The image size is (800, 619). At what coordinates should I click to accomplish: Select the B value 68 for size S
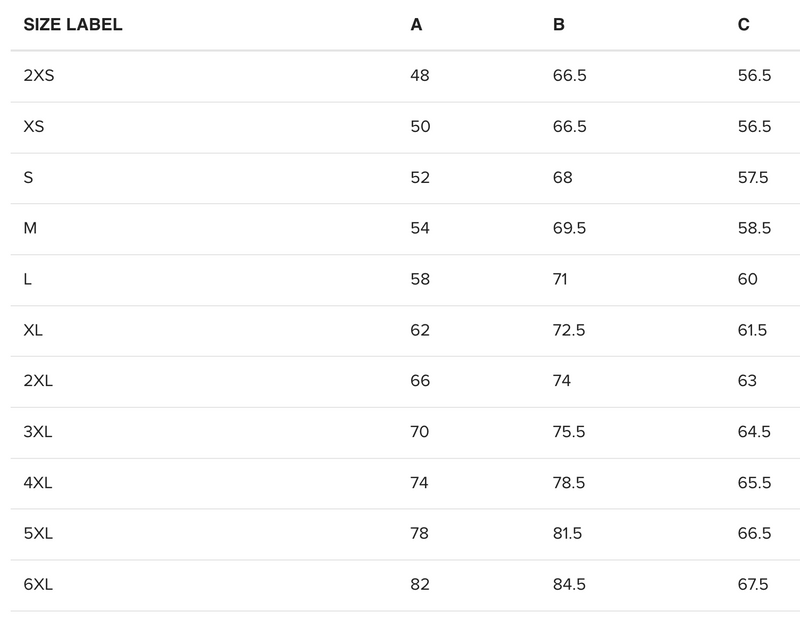point(563,178)
